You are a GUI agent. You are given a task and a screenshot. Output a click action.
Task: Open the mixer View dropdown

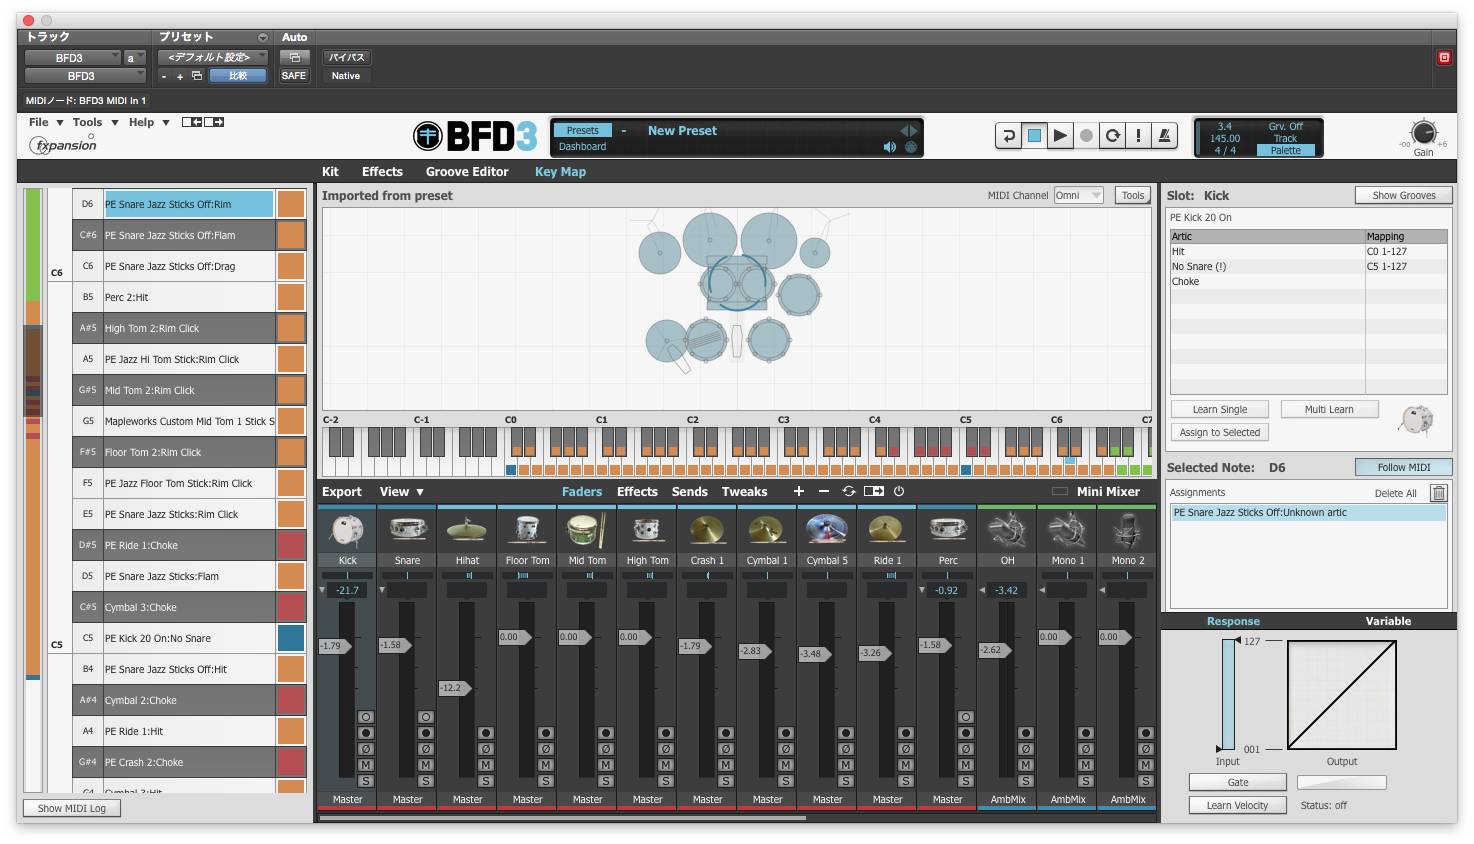[x=401, y=491]
